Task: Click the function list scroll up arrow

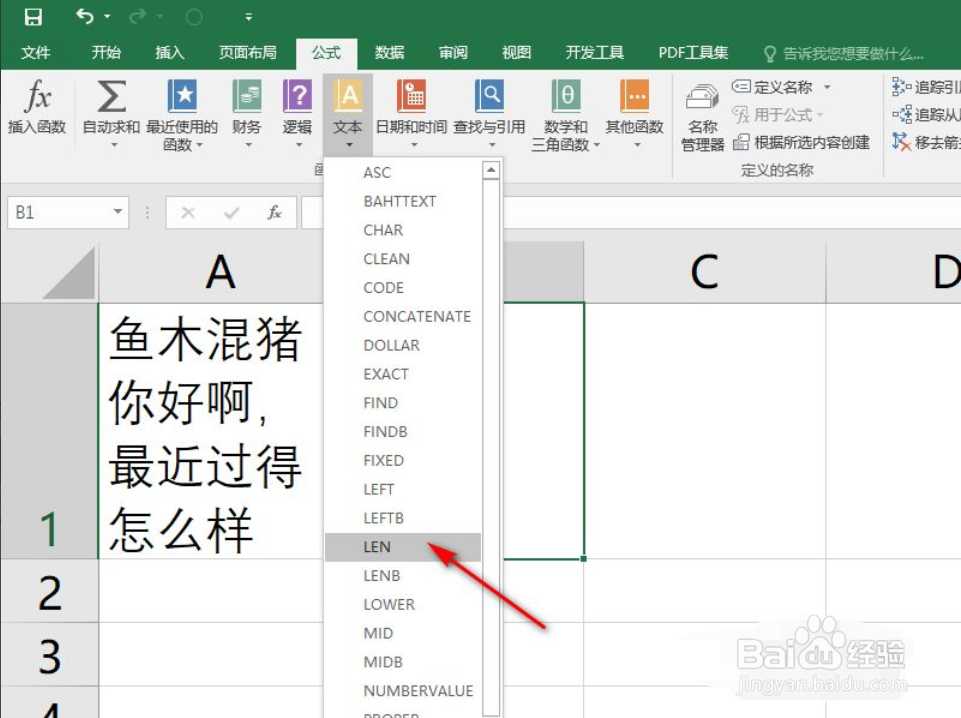Action: [x=491, y=170]
